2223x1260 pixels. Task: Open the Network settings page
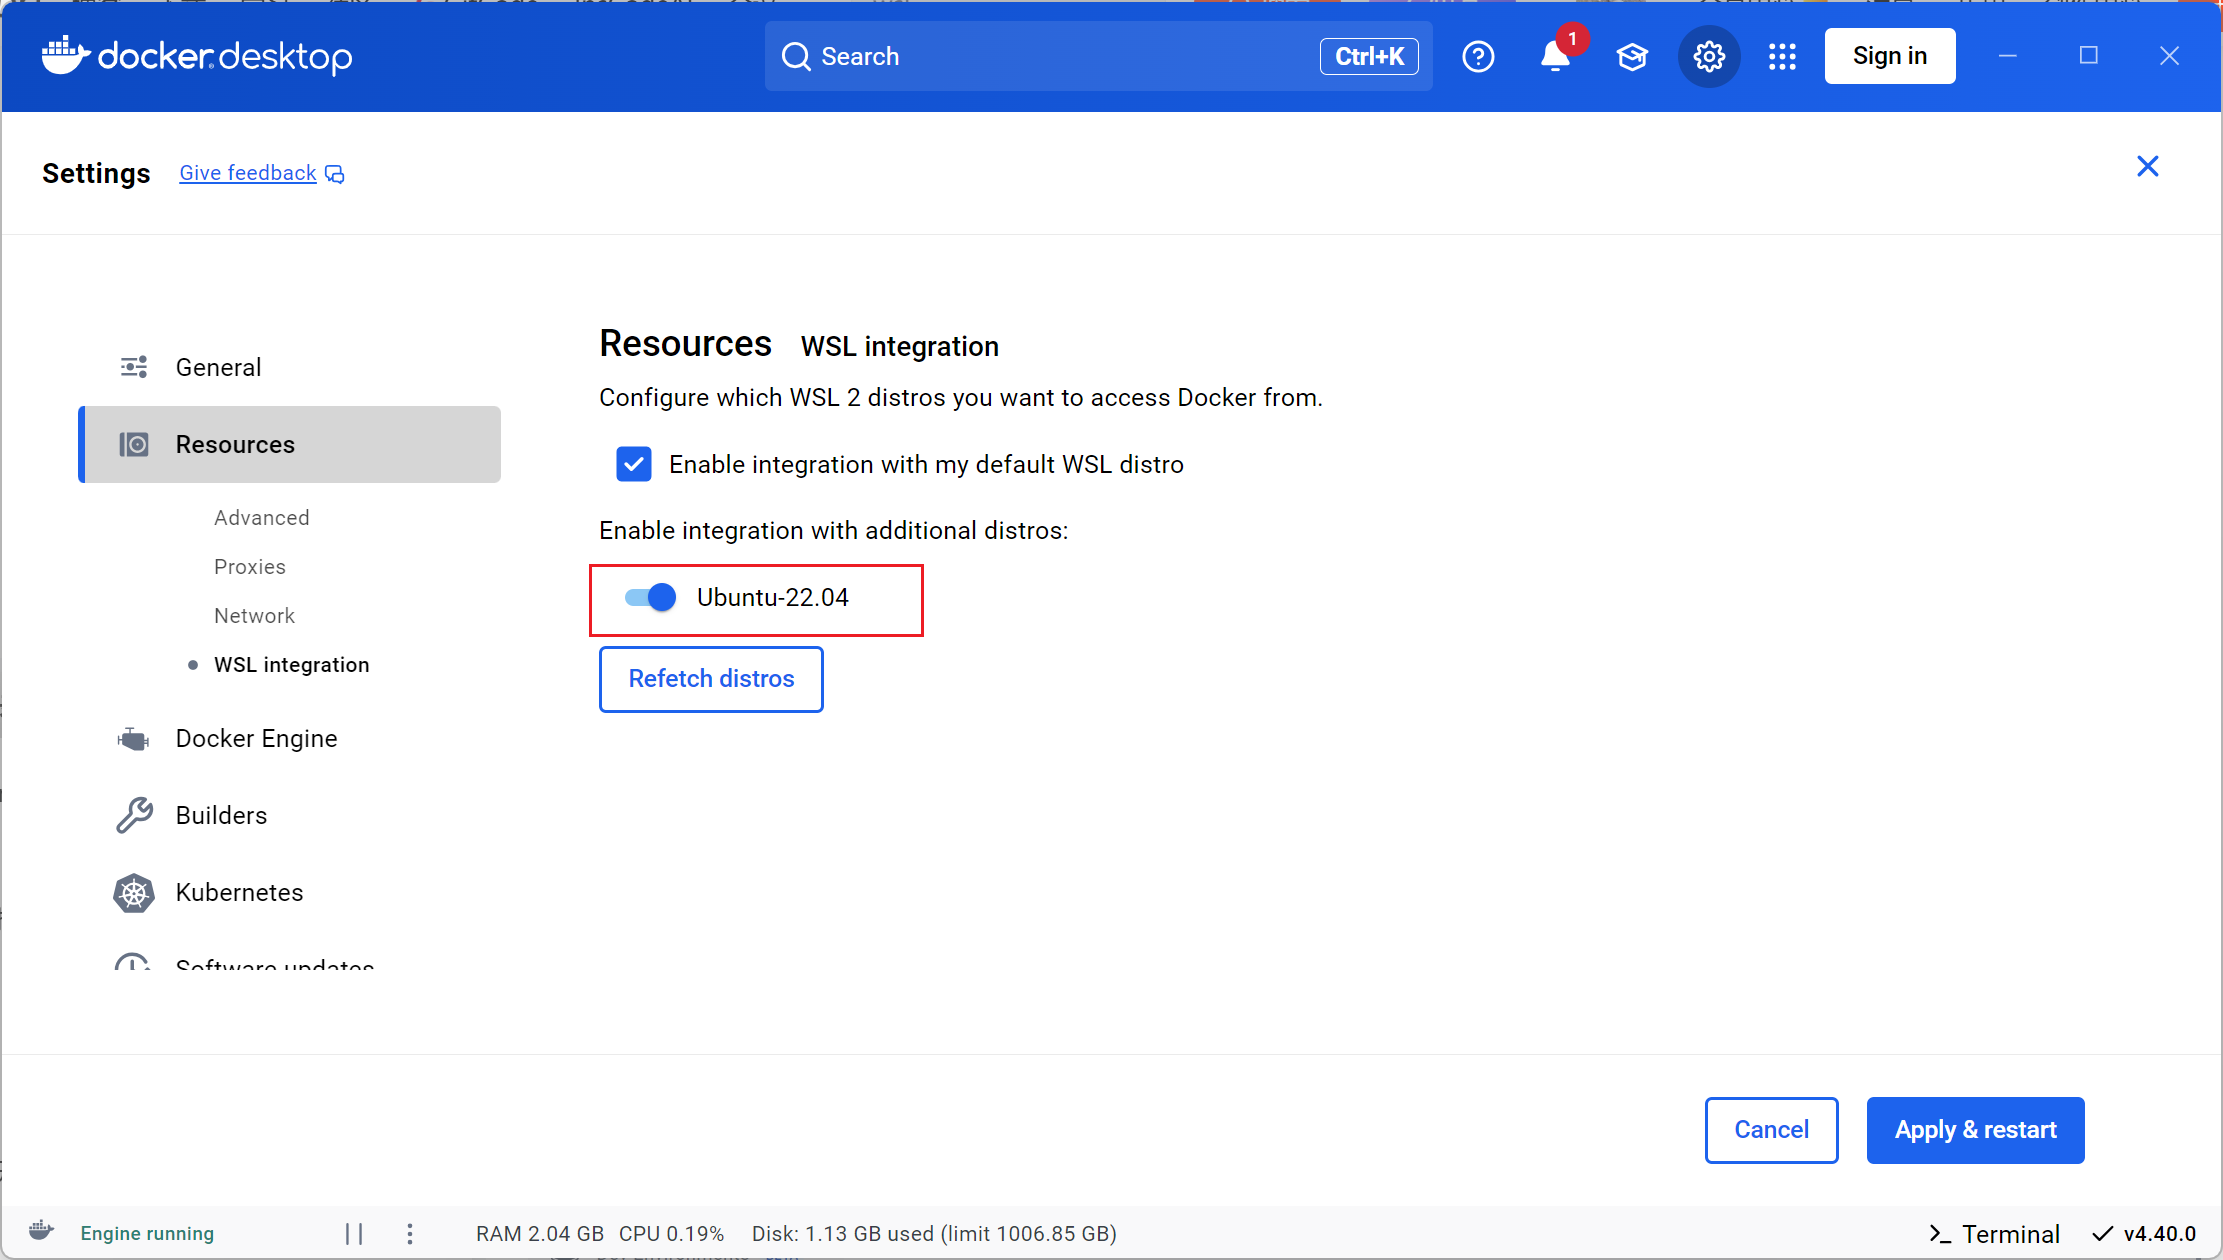click(254, 615)
